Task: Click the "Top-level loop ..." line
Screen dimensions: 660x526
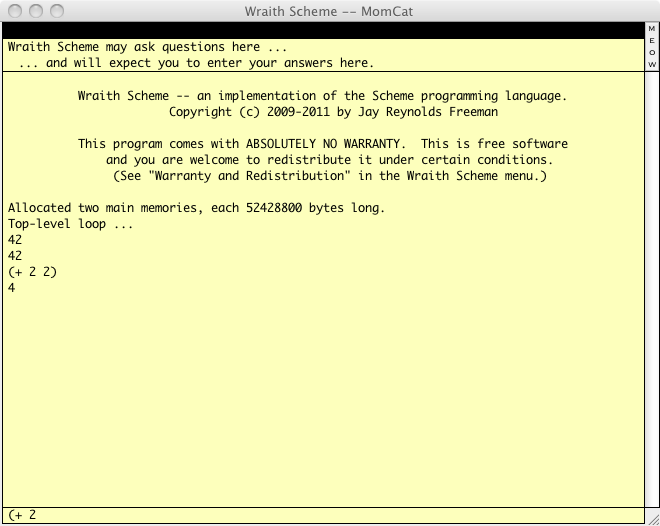Action: click(70, 224)
